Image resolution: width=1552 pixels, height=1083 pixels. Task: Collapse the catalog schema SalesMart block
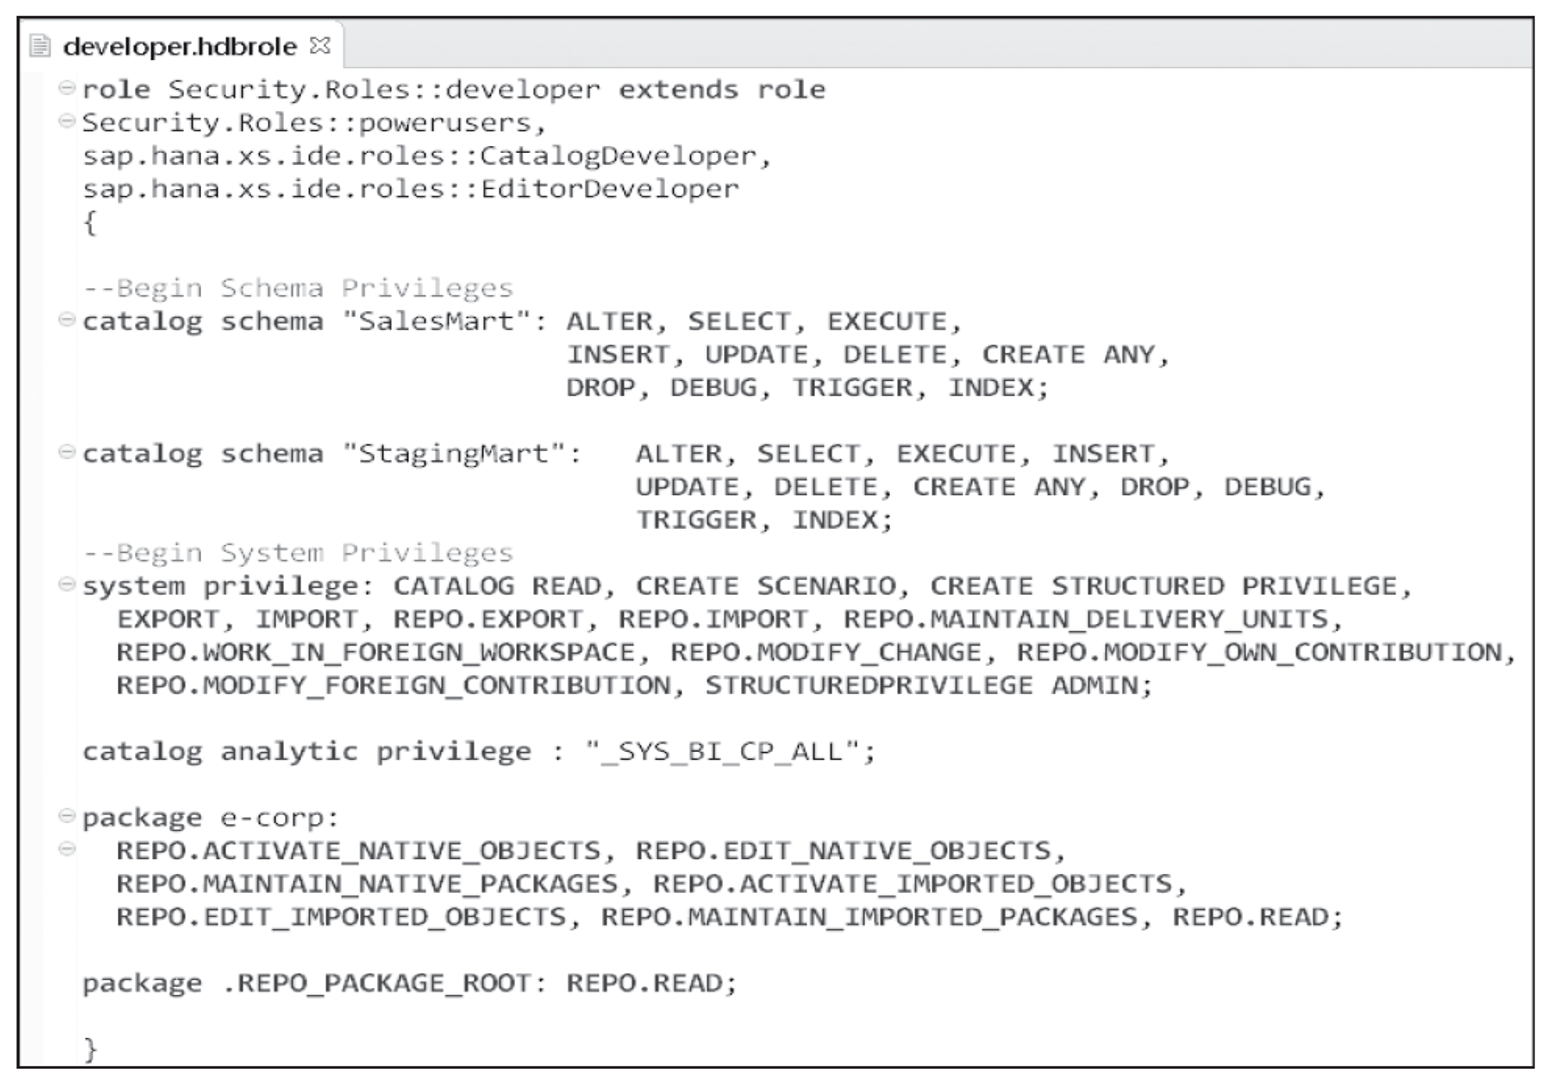(x=66, y=321)
